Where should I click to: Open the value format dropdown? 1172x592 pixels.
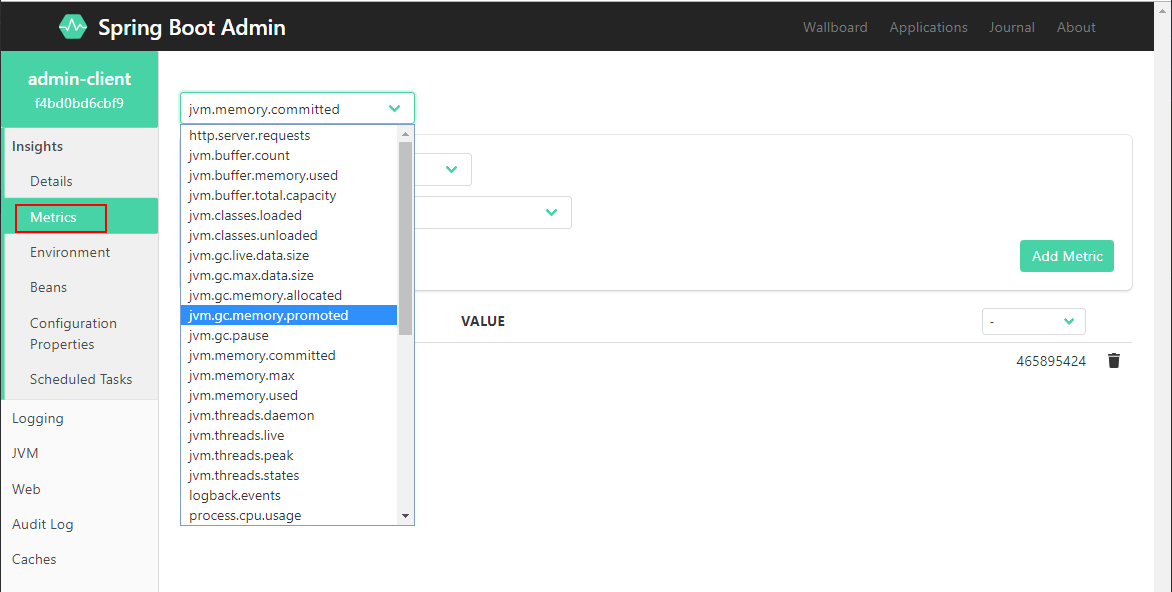[x=1033, y=321]
